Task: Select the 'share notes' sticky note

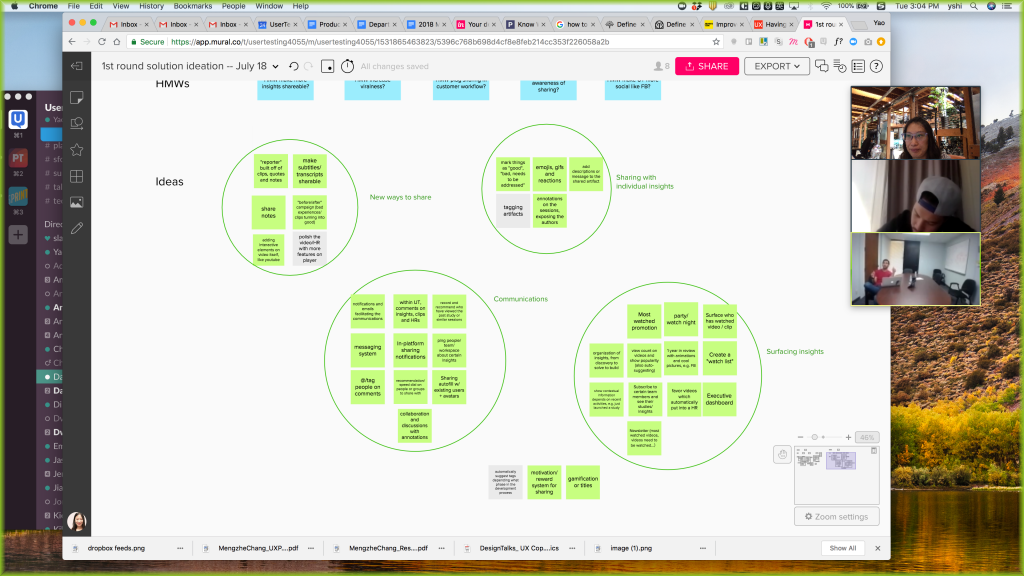Action: click(x=268, y=212)
